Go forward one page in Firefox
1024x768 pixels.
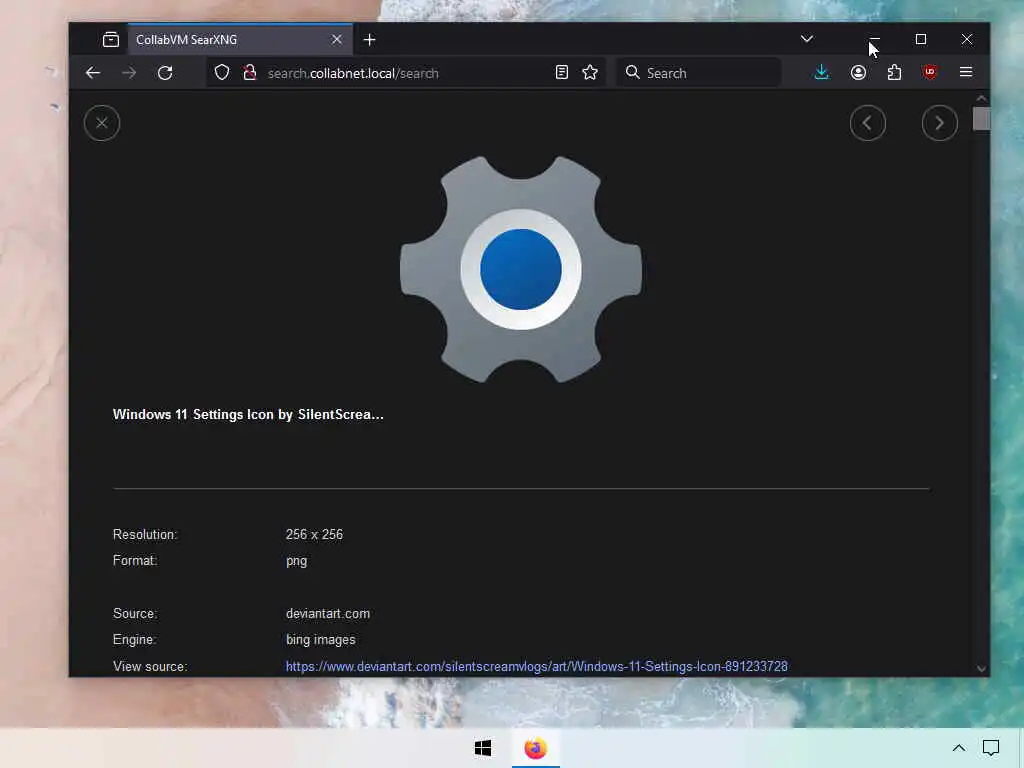(x=129, y=72)
